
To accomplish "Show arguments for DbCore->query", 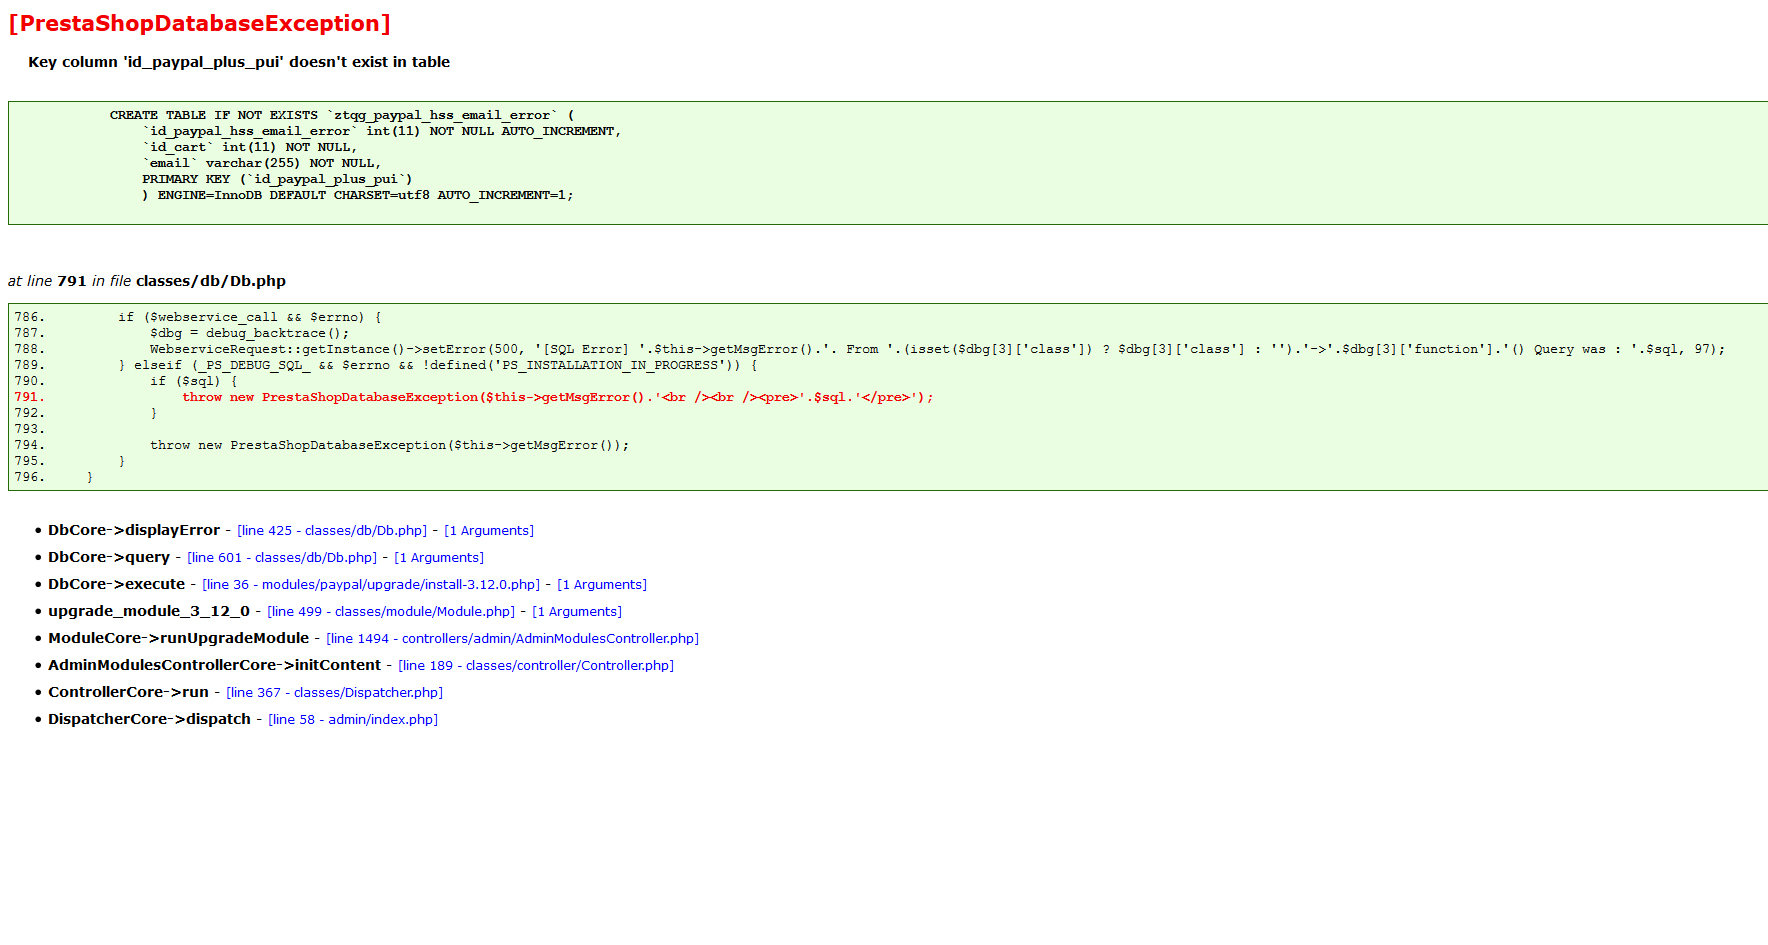I will 439,558.
